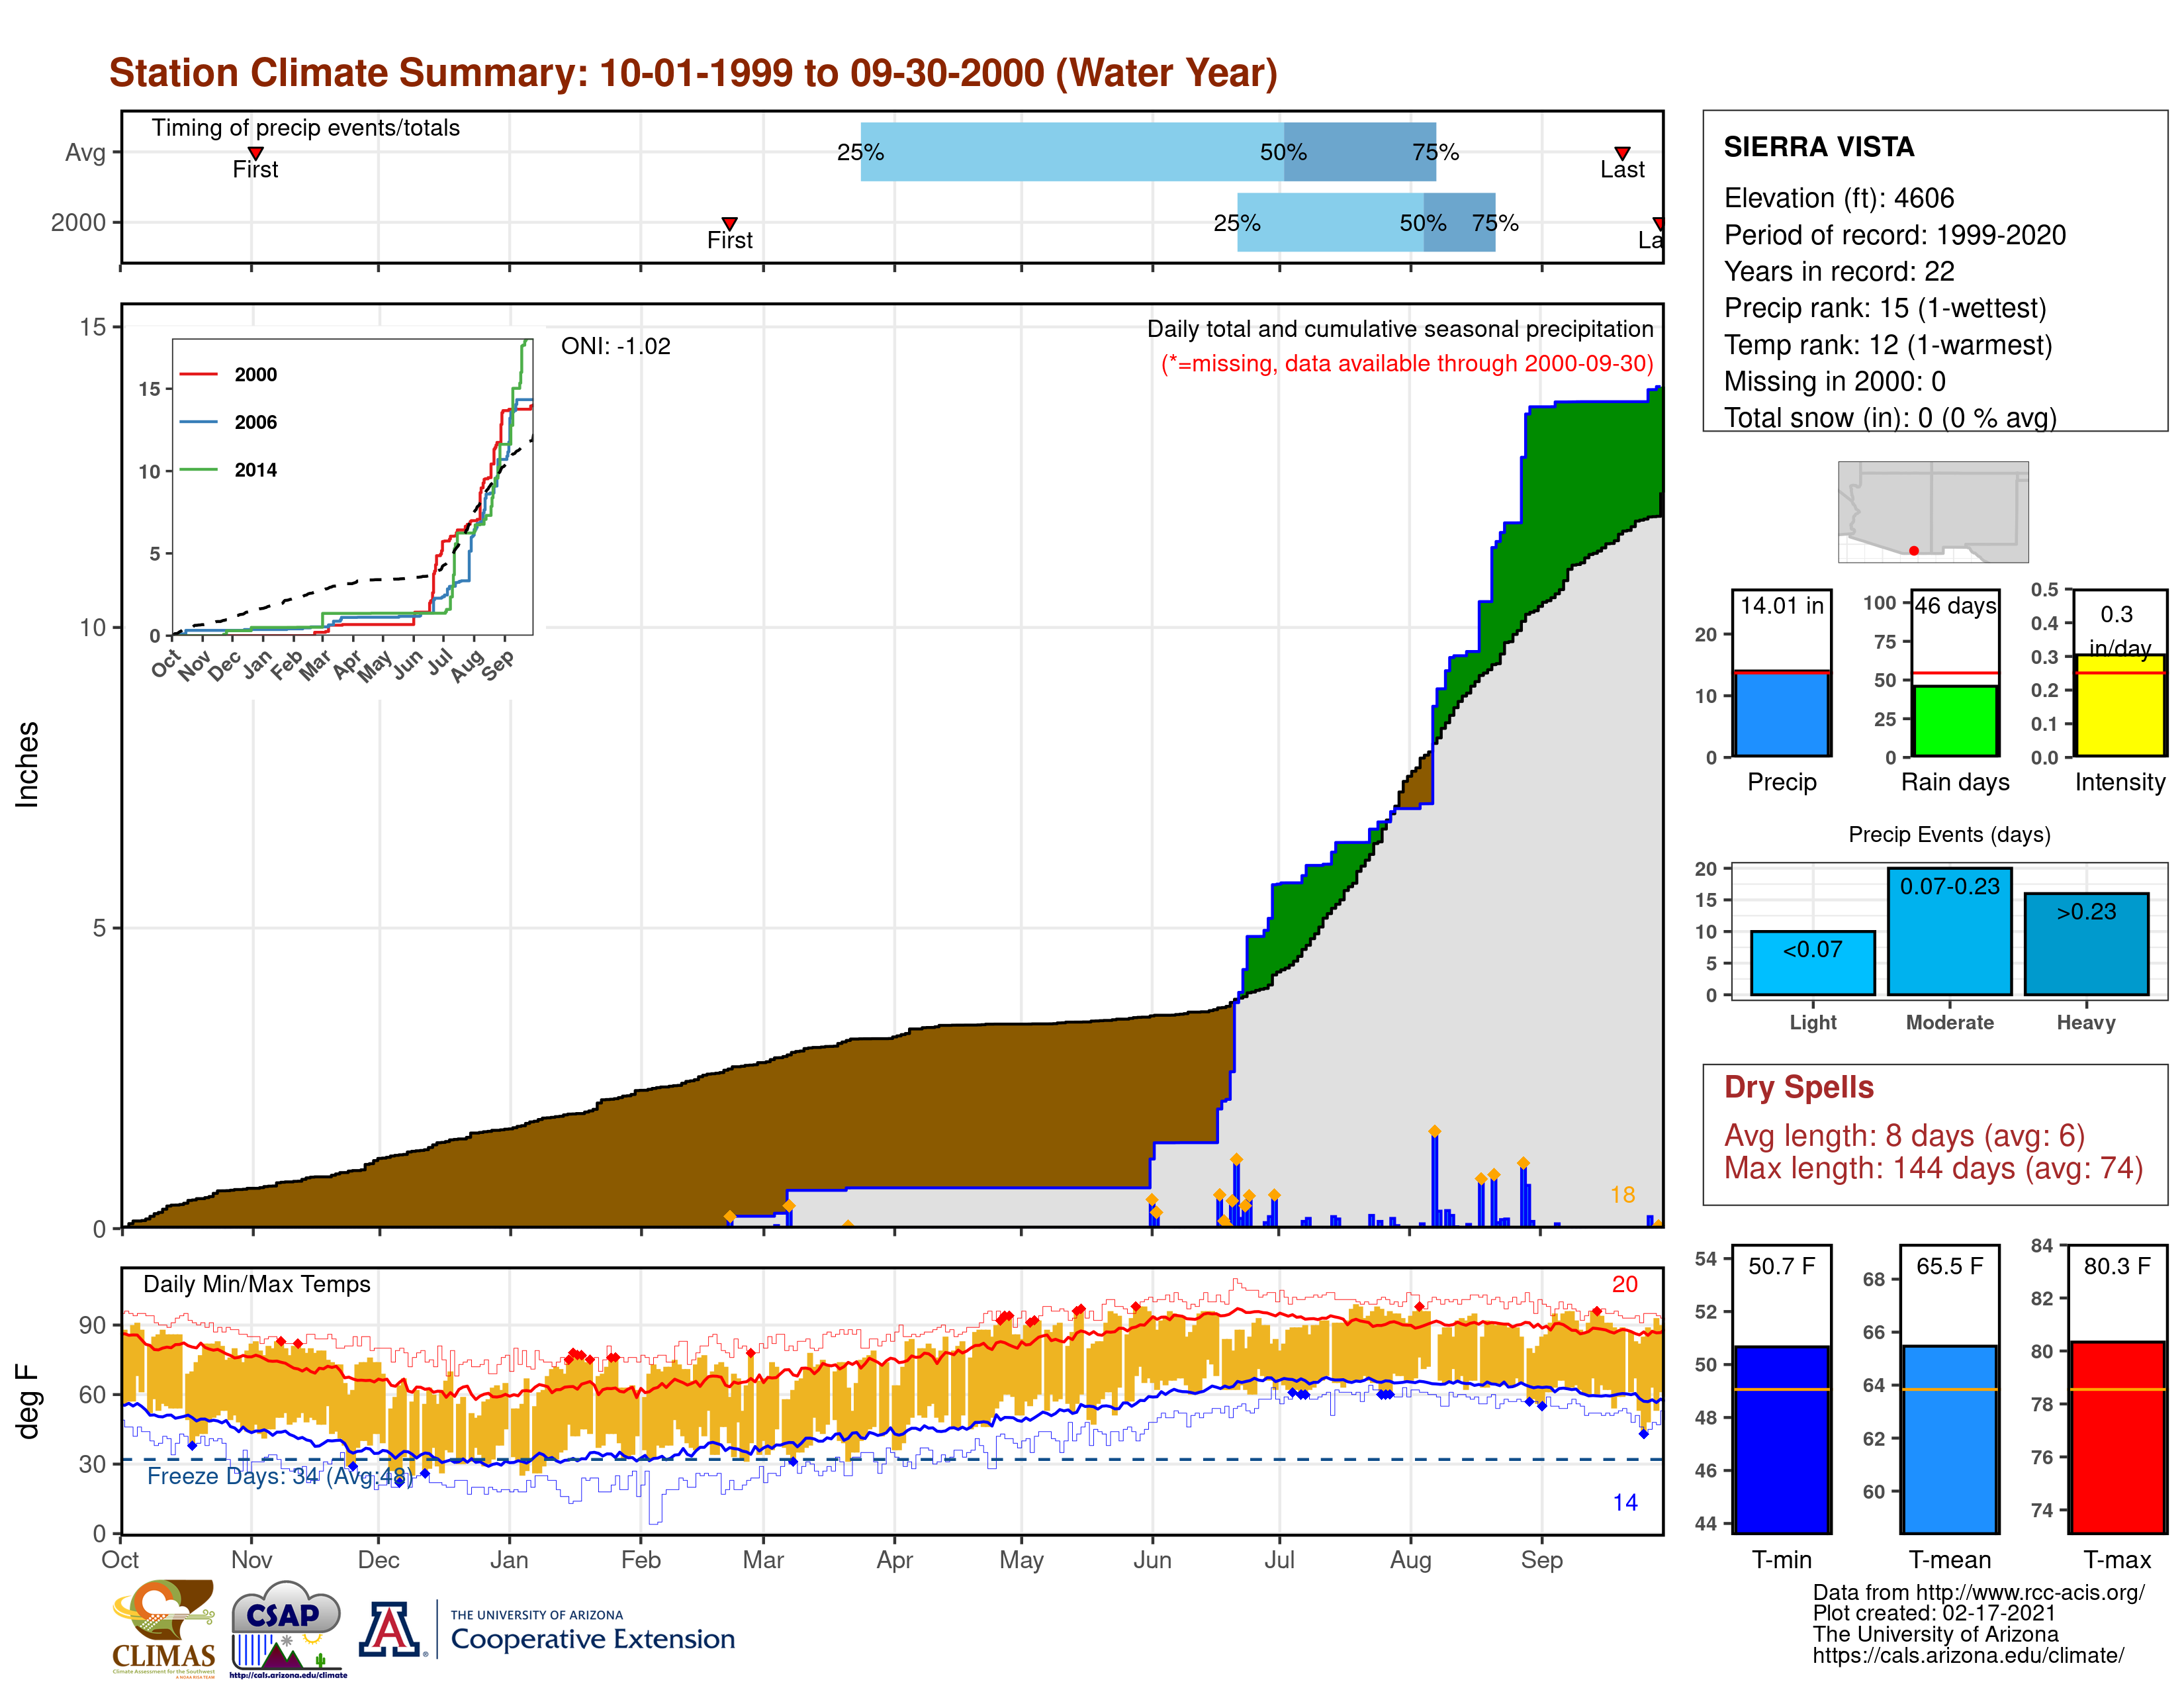Viewport: 2184px width, 1688px height.
Task: Click the 'Dry Spells' heading
Action: (x=1799, y=1087)
